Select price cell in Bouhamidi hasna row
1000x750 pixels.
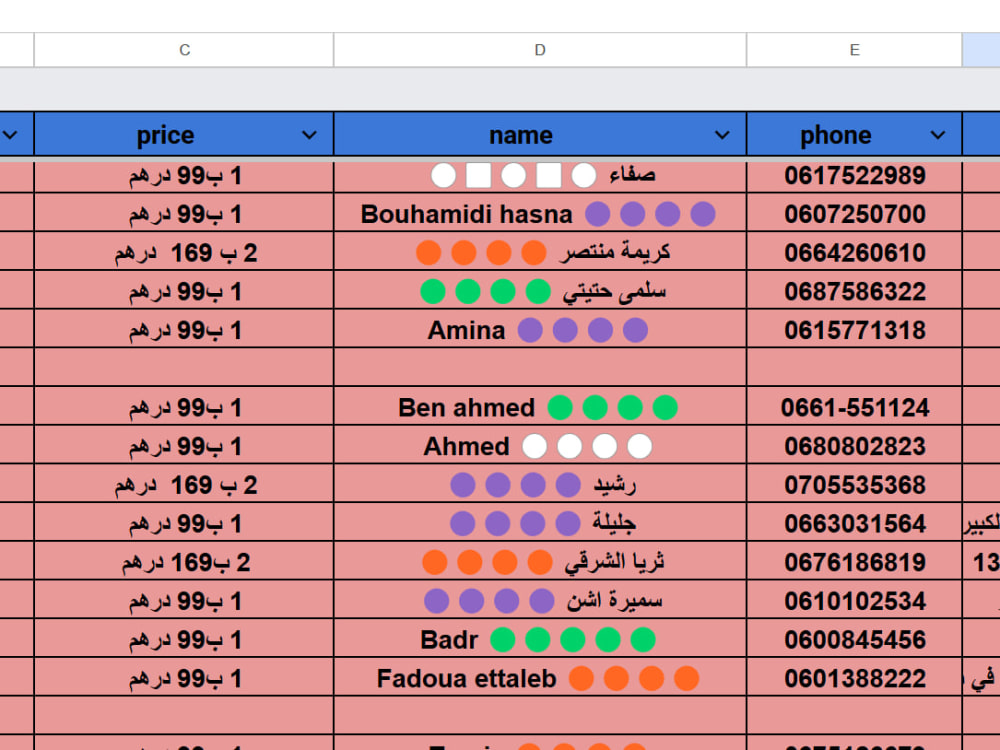184,214
